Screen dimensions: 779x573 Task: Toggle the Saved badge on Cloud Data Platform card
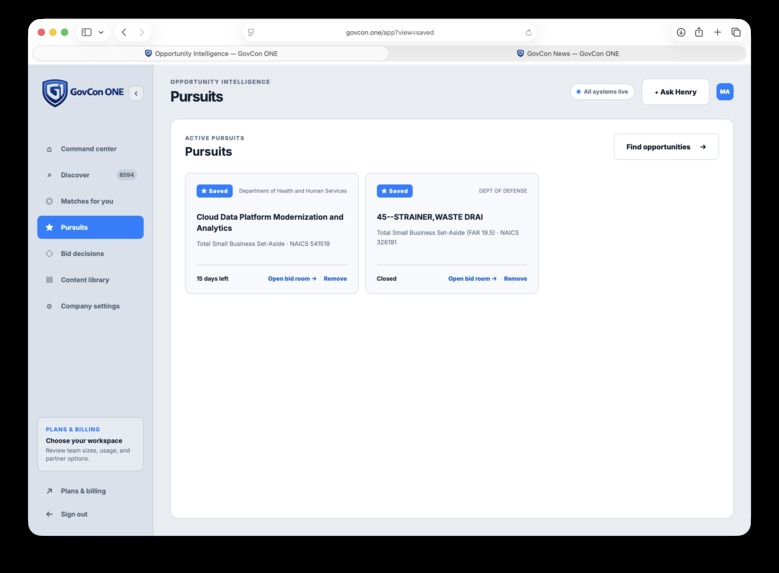point(215,191)
